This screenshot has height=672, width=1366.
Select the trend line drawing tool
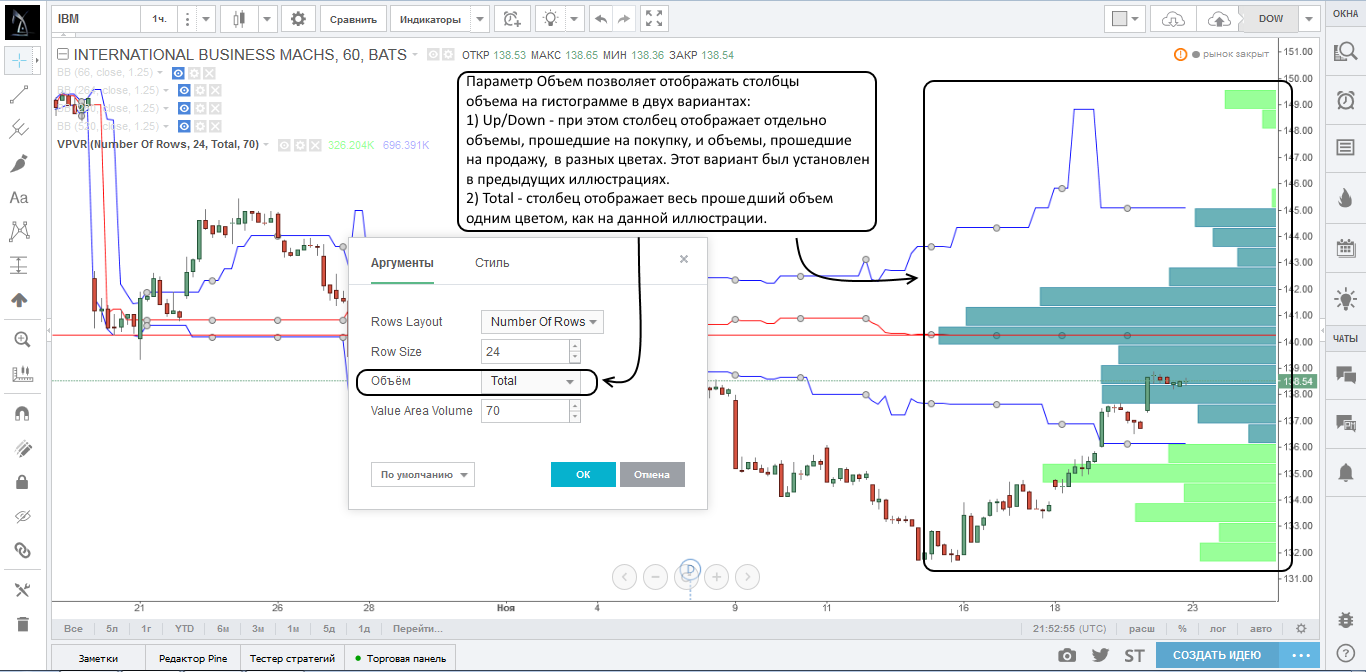(19, 95)
